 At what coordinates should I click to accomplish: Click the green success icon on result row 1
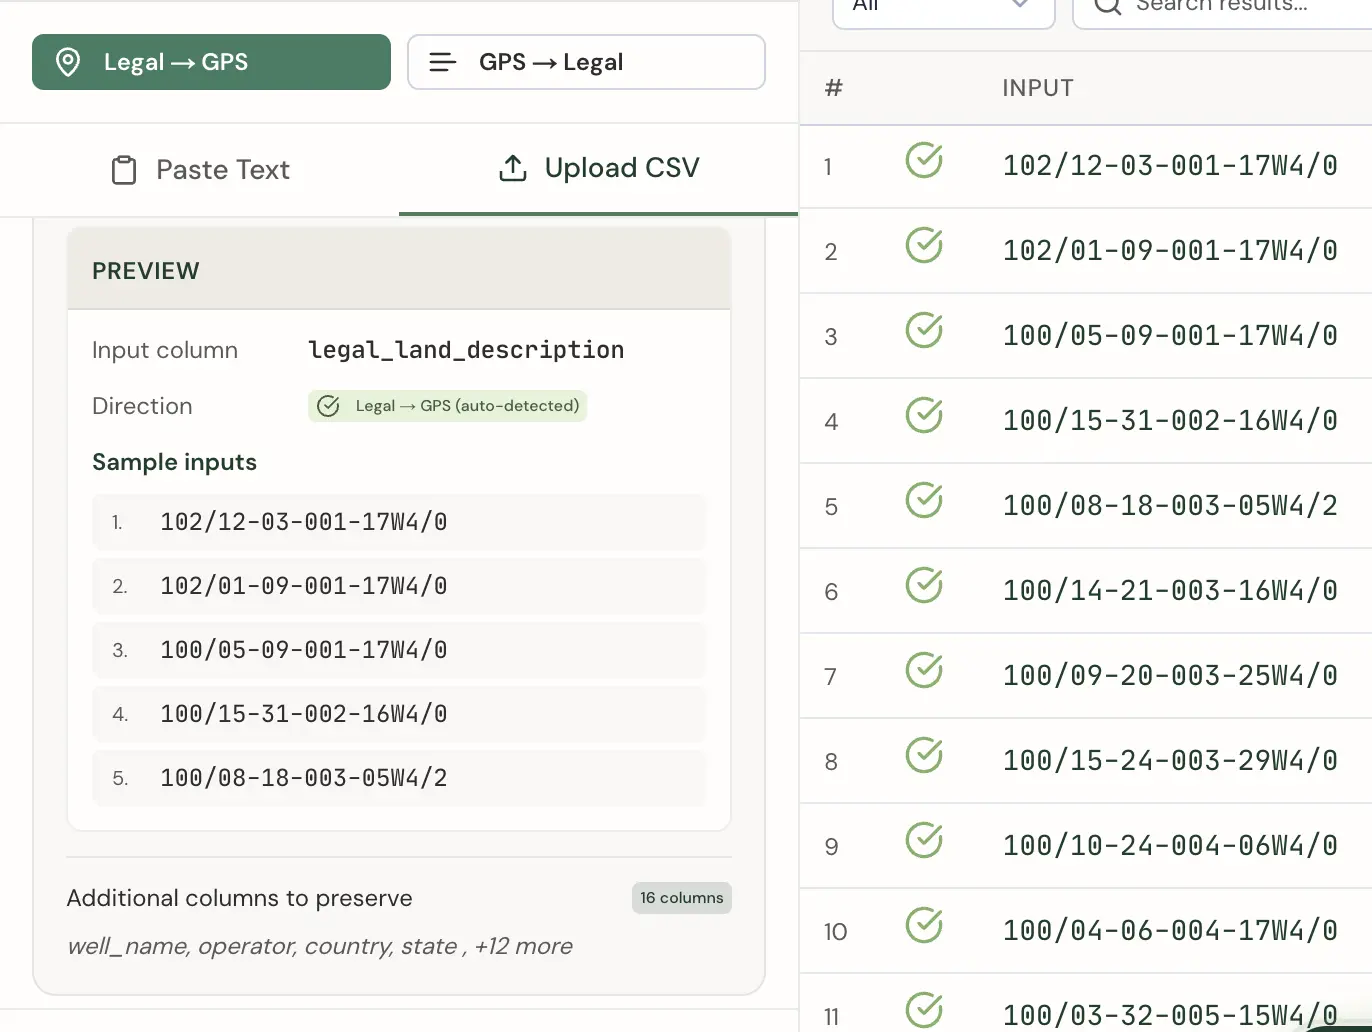(924, 159)
